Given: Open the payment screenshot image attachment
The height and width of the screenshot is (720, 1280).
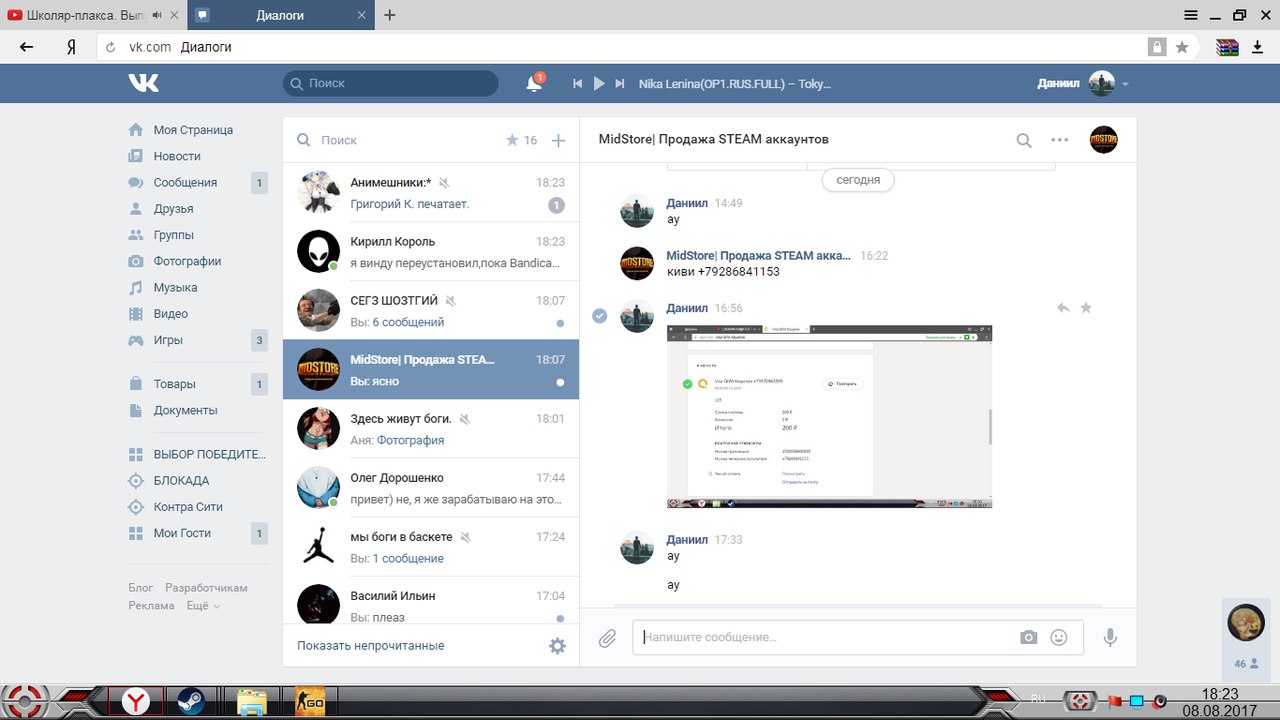Looking at the screenshot, I should tap(829, 417).
